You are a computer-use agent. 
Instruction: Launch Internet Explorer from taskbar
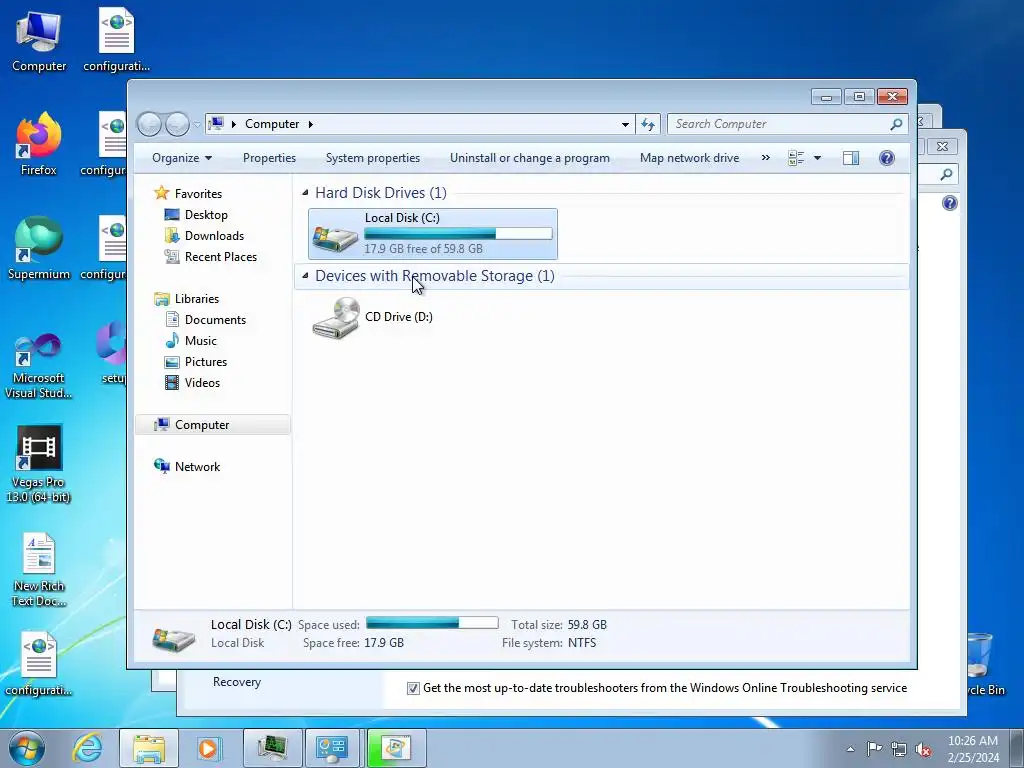pyautogui.click(x=88, y=748)
